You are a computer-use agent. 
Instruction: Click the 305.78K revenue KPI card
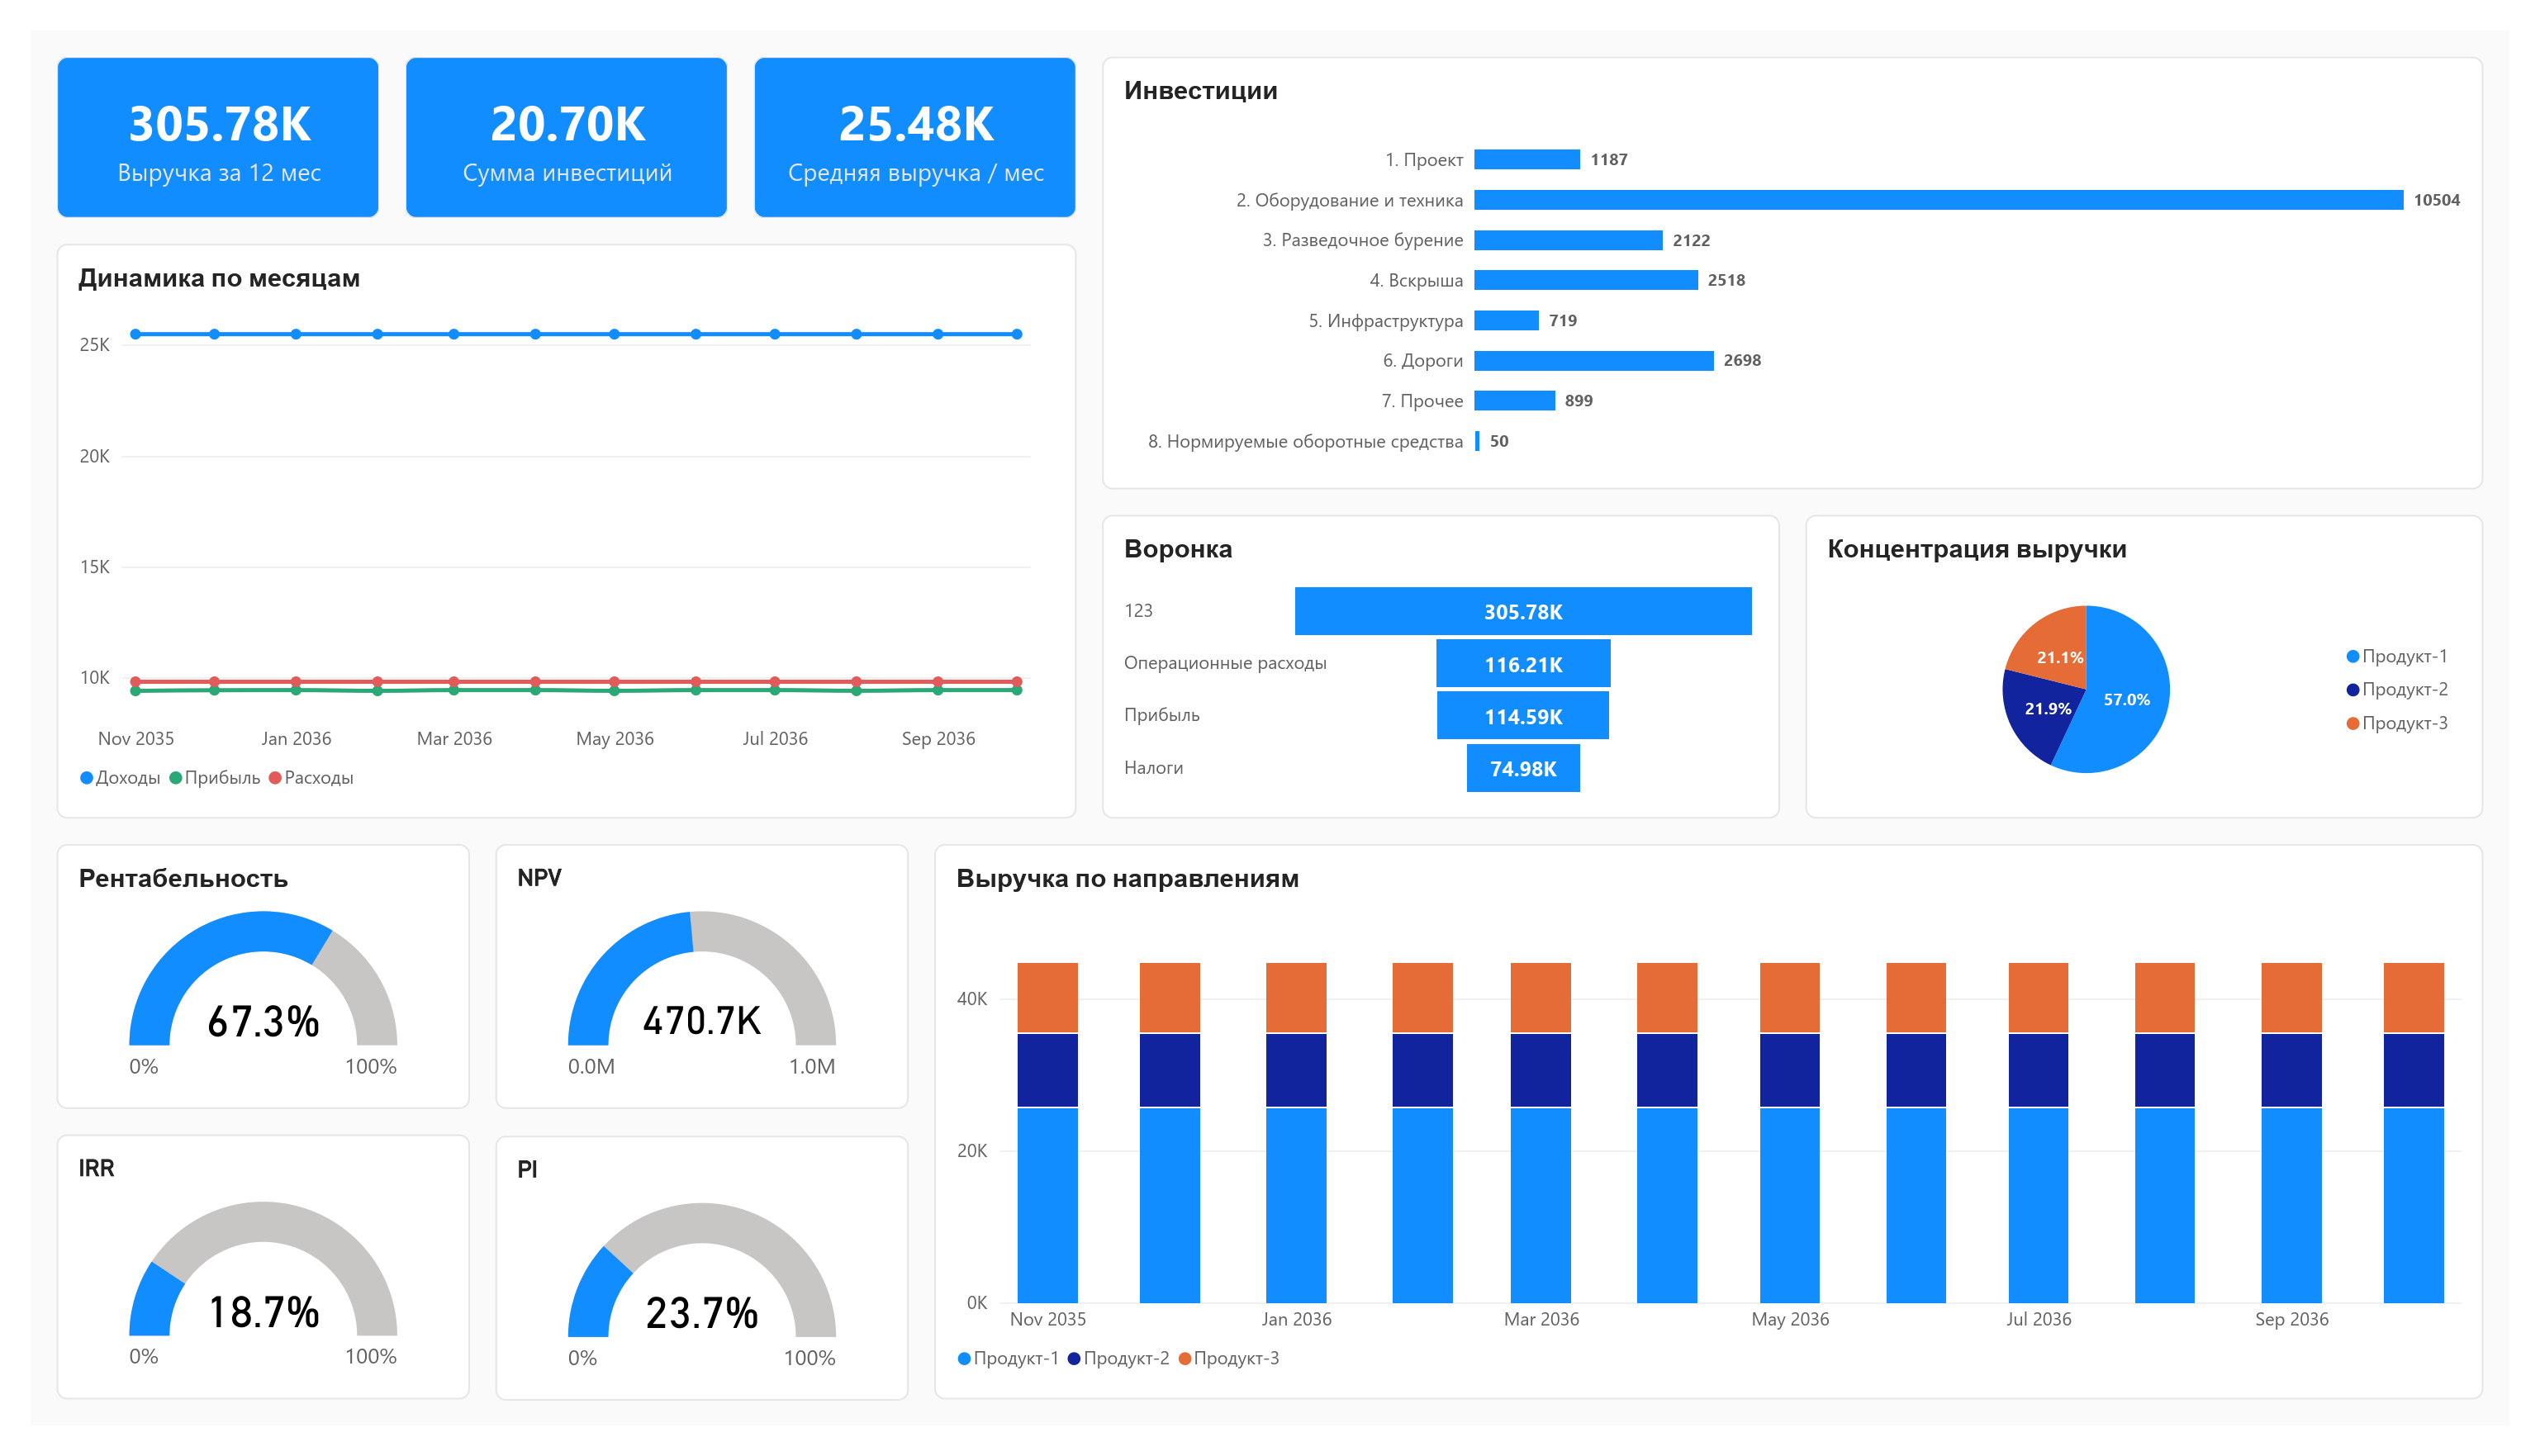coord(218,137)
